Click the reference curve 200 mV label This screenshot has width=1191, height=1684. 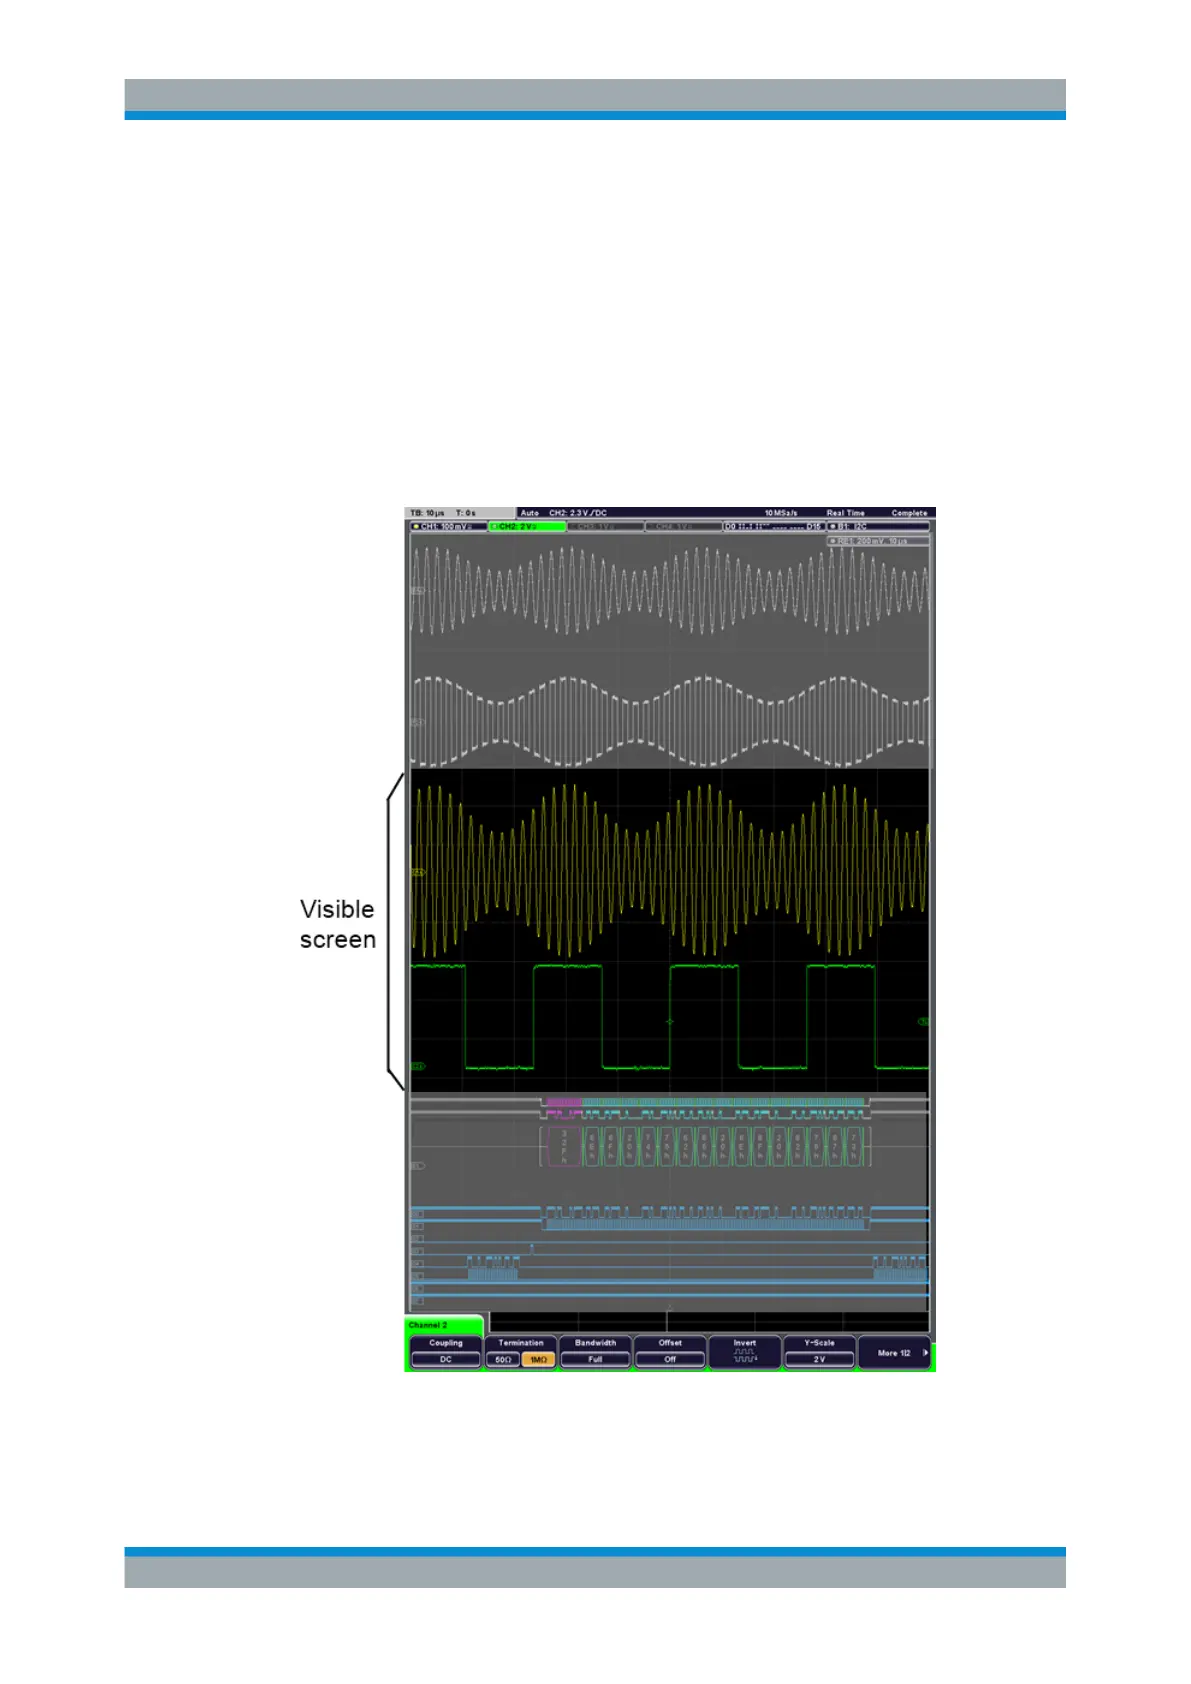pos(879,540)
